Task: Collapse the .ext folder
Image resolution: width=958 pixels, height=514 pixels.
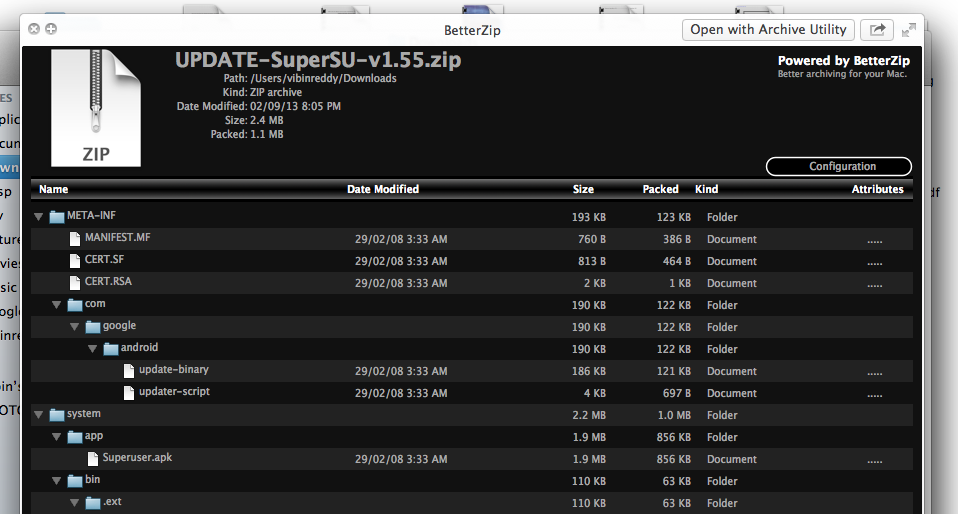Action: coord(75,502)
